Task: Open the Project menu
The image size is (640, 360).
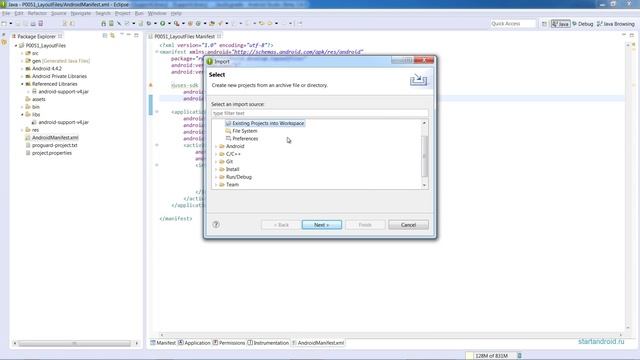Action: point(122,13)
